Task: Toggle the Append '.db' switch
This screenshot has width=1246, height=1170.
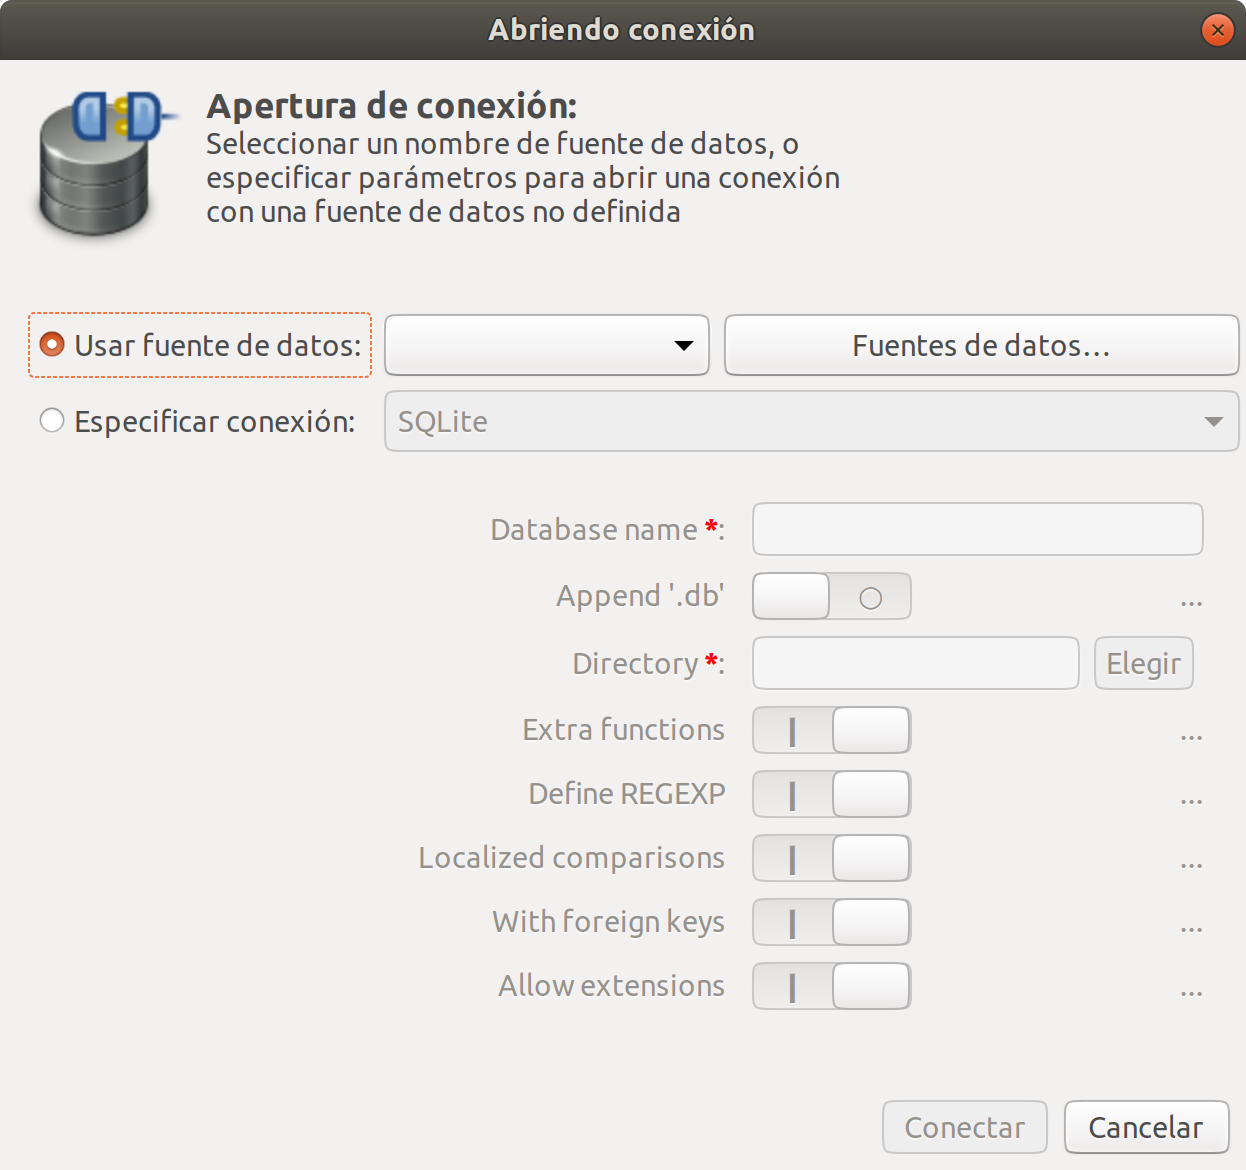Action: coord(831,596)
